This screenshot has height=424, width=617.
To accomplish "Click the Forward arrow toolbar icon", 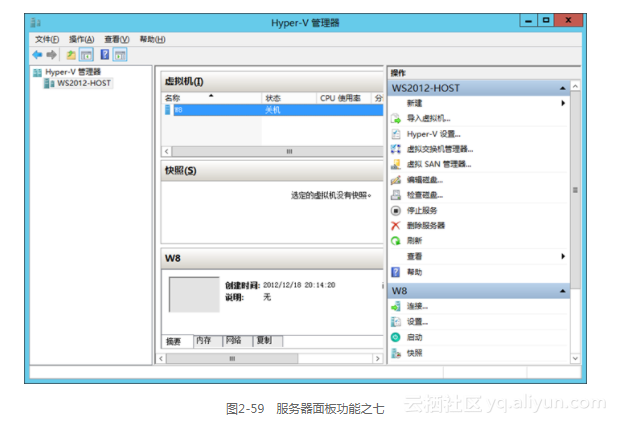I will coord(52,55).
